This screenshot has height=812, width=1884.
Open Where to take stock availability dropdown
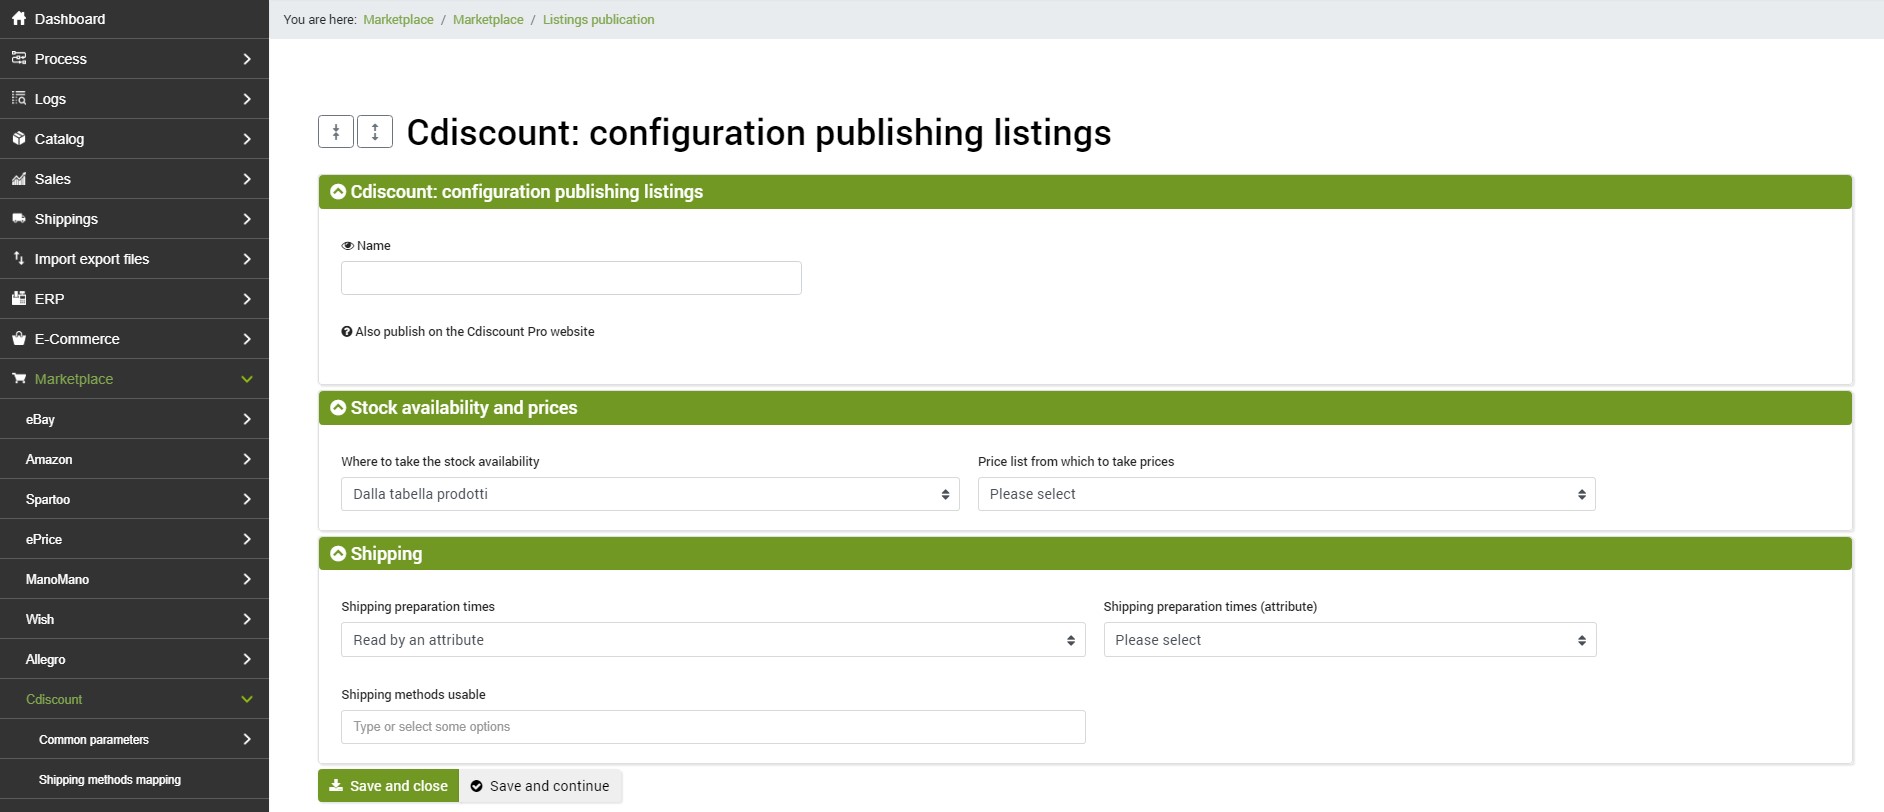pos(650,494)
